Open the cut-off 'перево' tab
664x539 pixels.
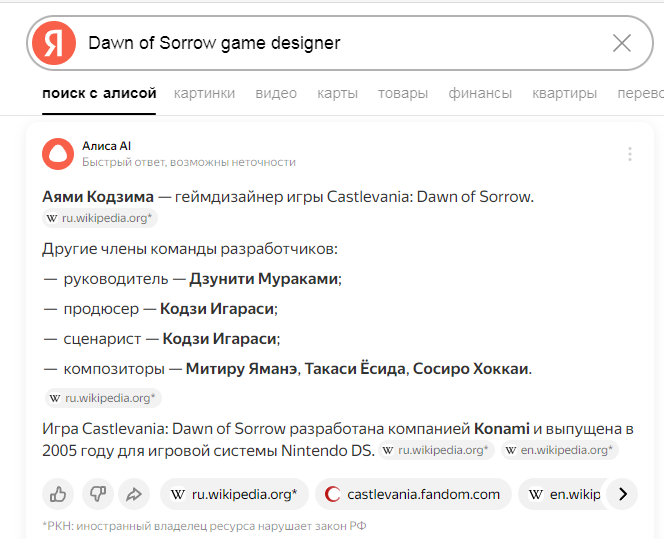[x=640, y=93]
